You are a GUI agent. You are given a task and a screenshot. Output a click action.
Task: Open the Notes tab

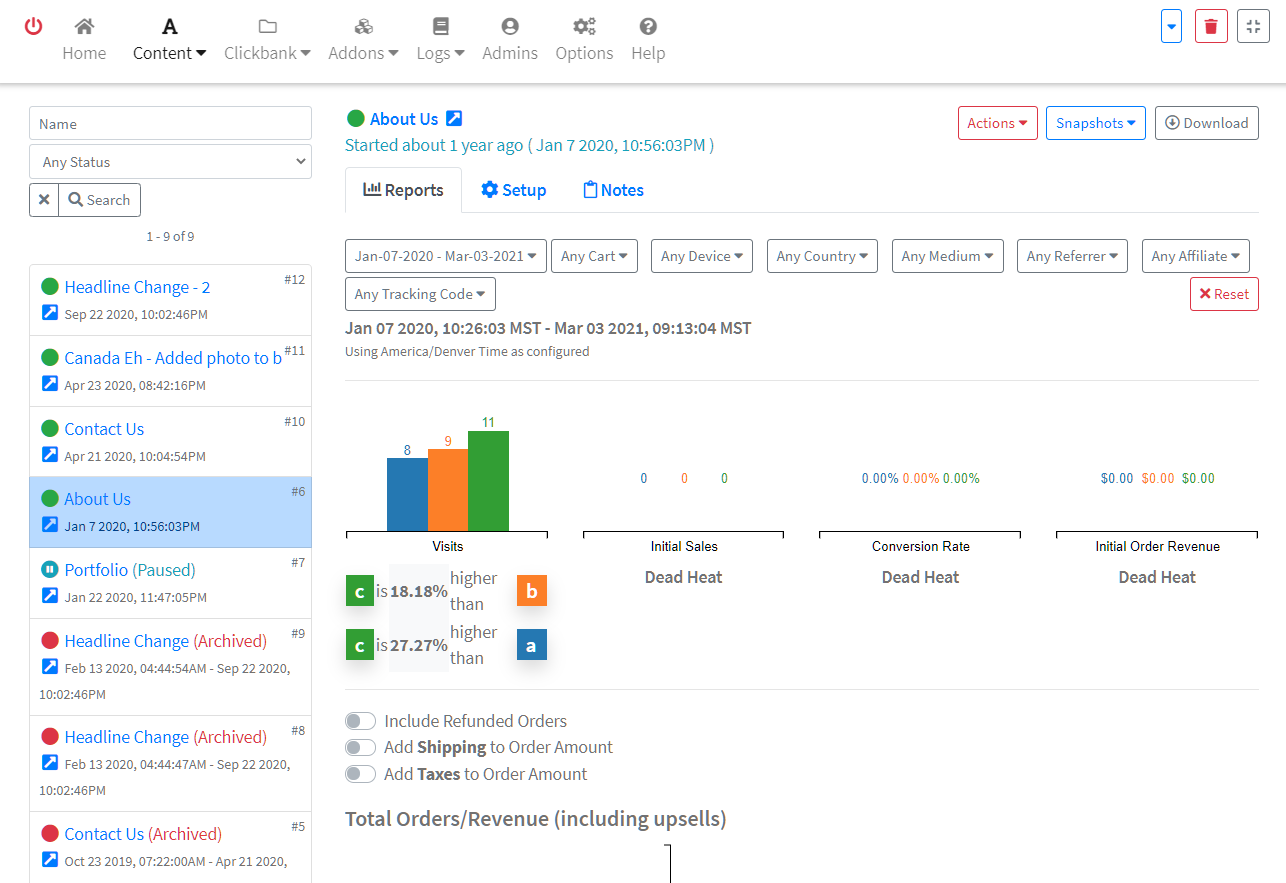(x=613, y=190)
